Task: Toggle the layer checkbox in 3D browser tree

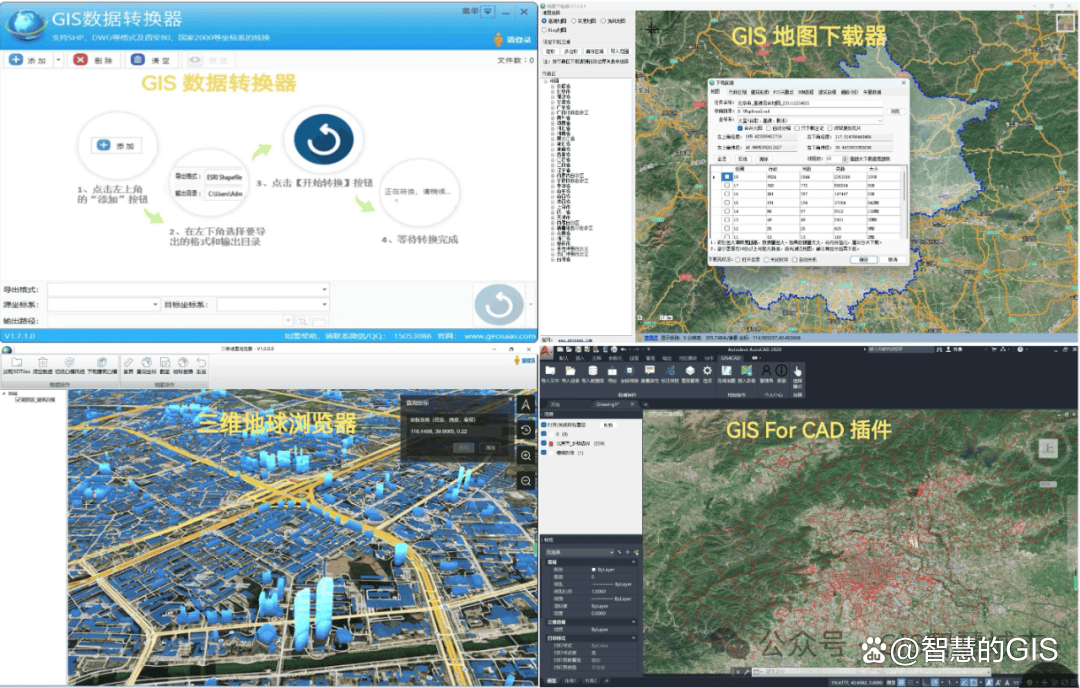Action: (x=17, y=399)
